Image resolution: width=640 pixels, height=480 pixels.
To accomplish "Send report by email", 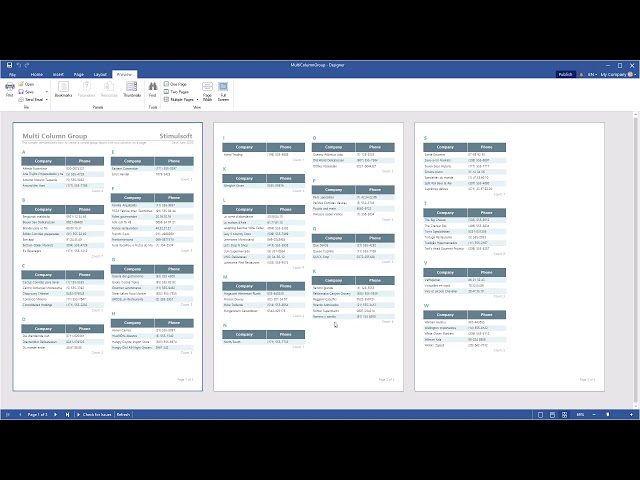I will pos(31,99).
